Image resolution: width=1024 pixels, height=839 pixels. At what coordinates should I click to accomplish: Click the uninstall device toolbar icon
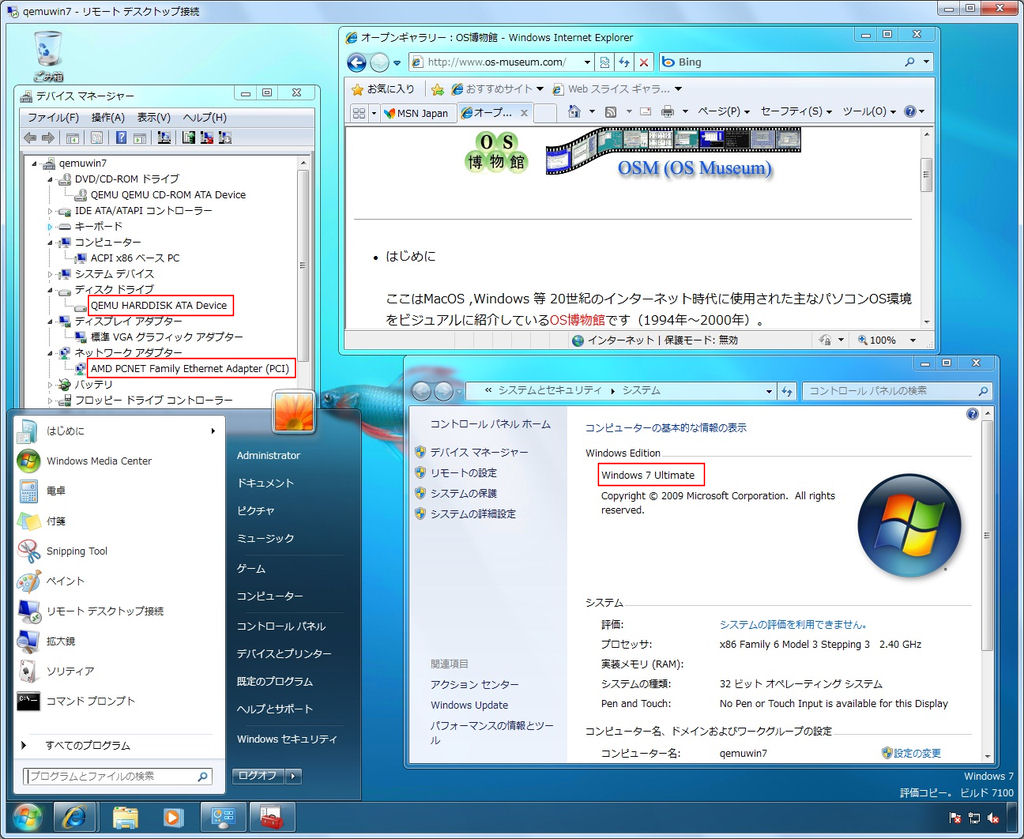[x=207, y=138]
